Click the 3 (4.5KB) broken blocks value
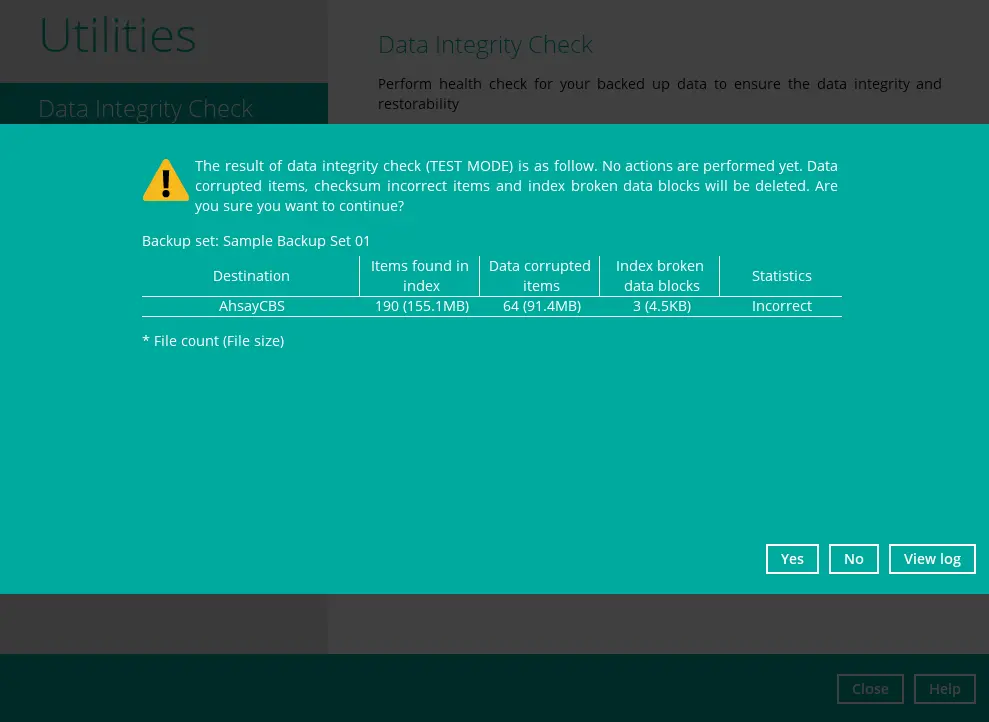Screen dimensions: 989x722 661,306
